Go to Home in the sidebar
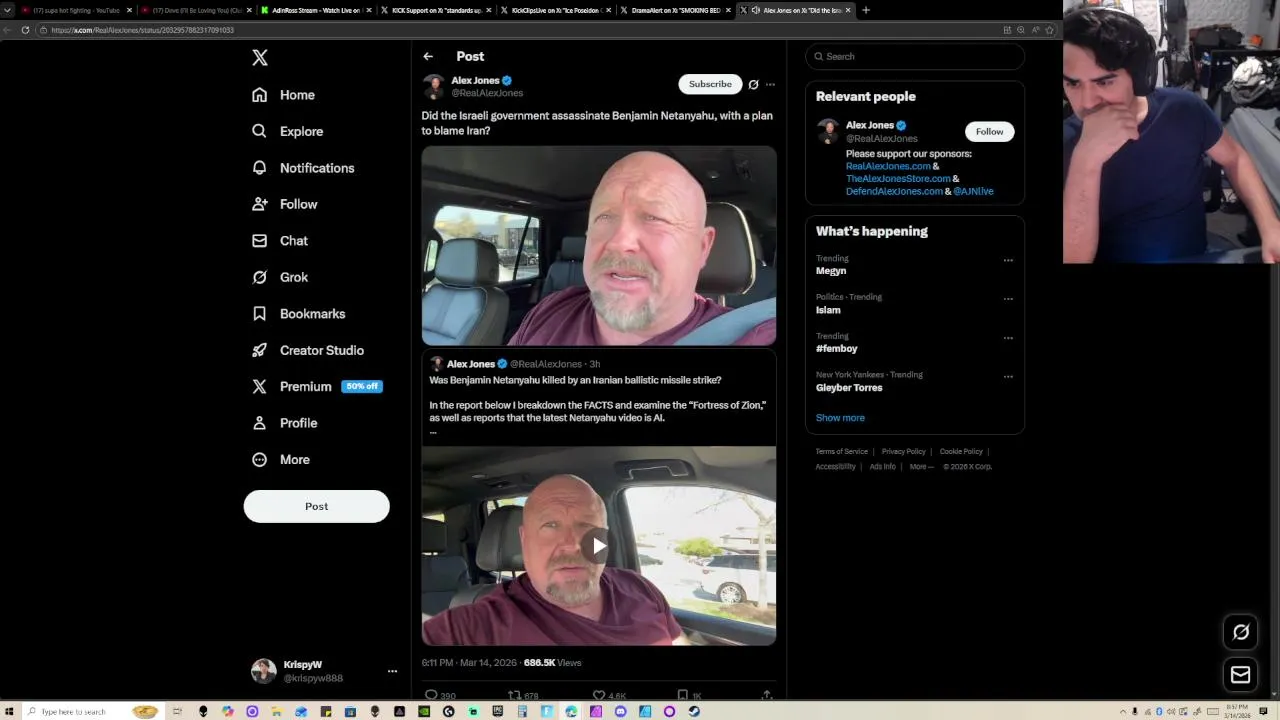Screen dimensions: 1280x720 284,95
